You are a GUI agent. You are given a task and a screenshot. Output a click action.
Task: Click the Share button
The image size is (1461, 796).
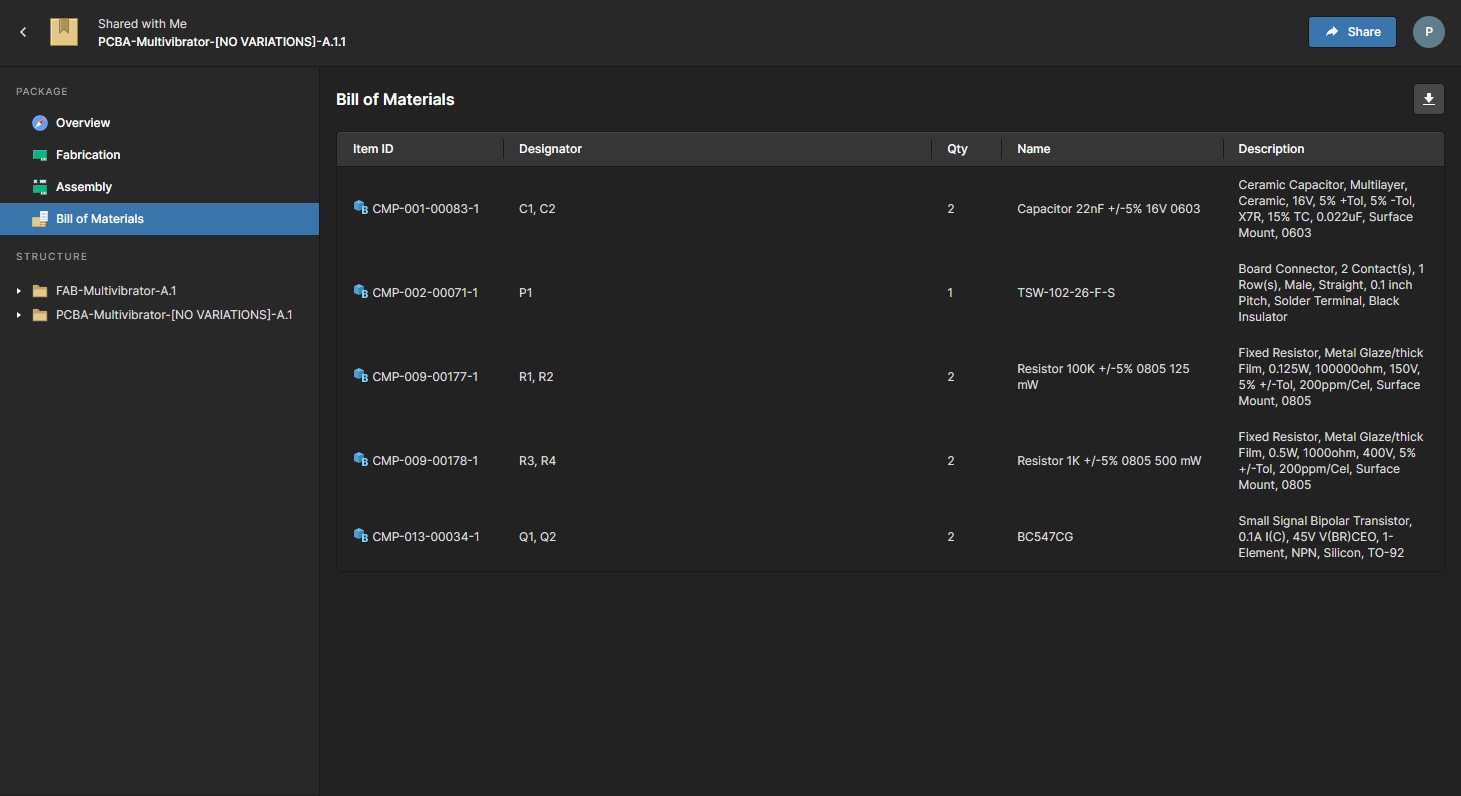1352,32
